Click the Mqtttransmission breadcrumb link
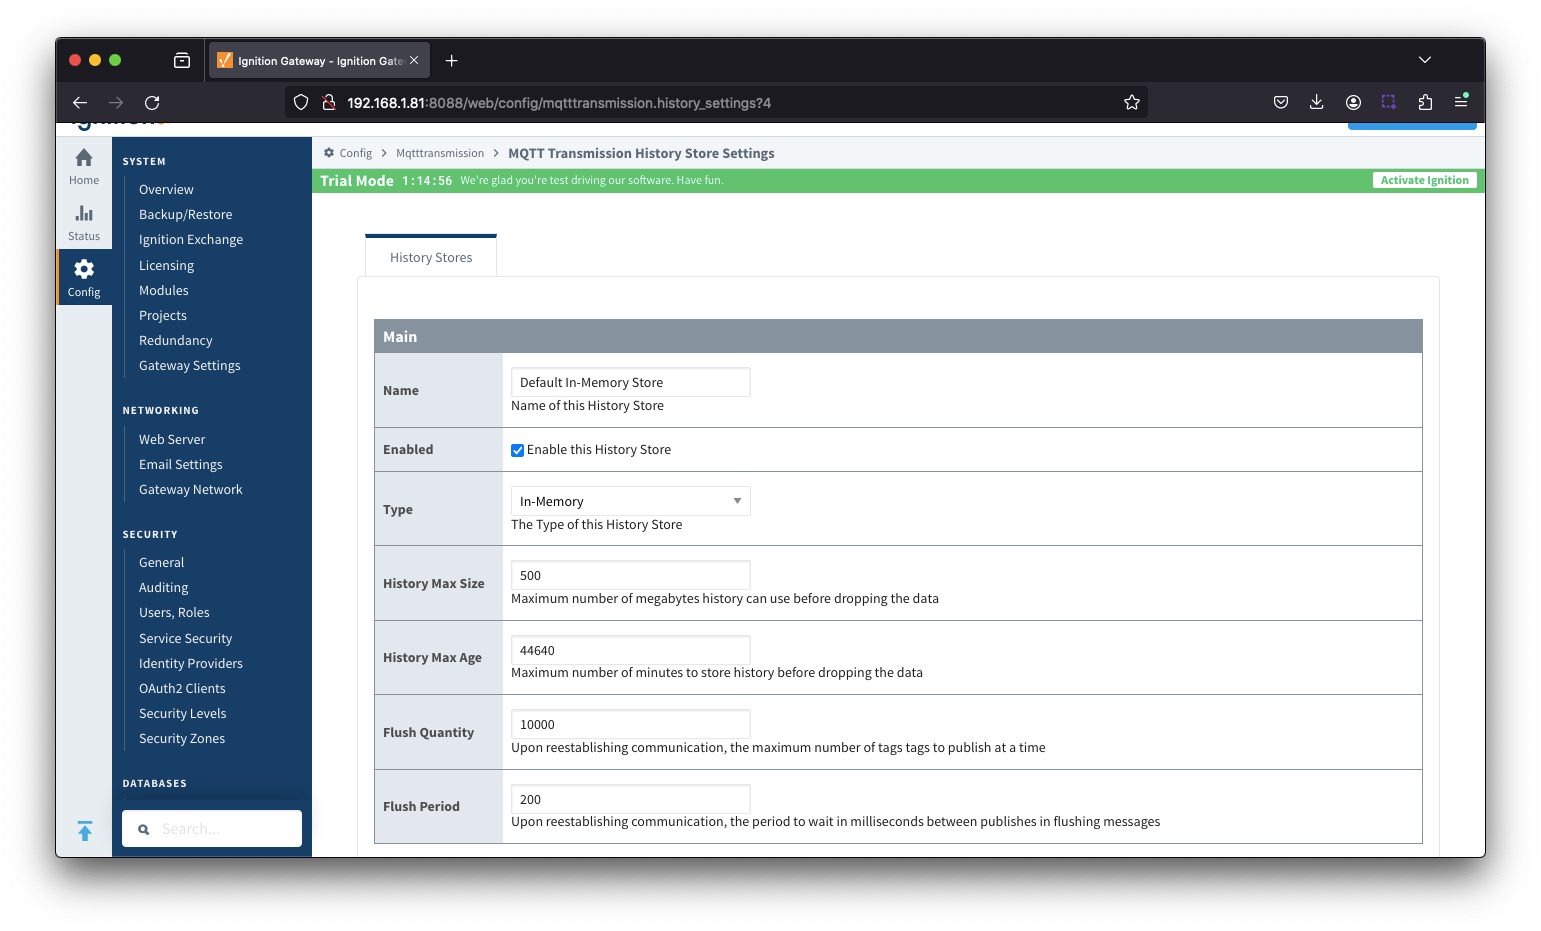 point(440,153)
